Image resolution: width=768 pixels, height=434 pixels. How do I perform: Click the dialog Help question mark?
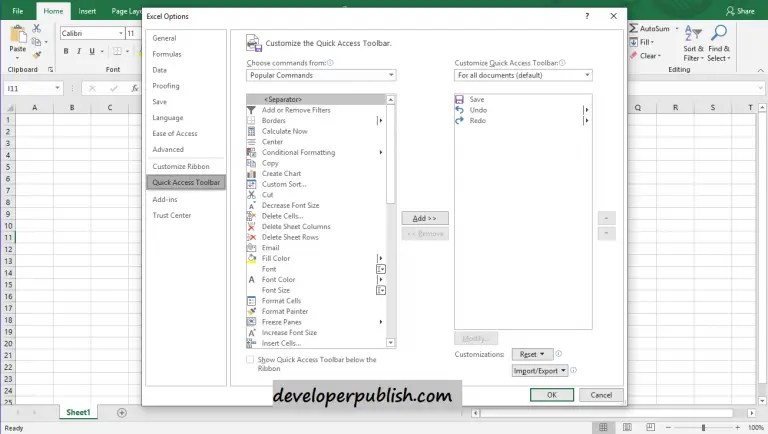coord(587,16)
